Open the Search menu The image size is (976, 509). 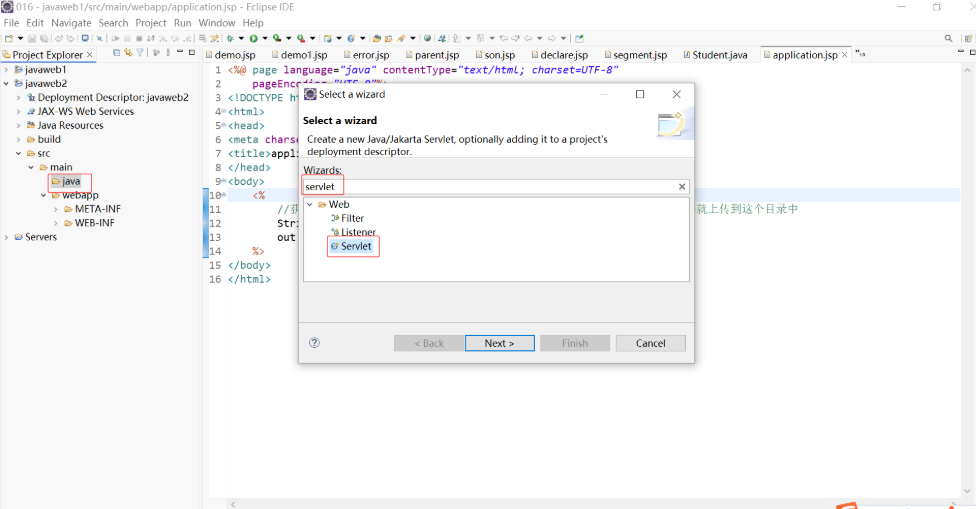coord(113,23)
